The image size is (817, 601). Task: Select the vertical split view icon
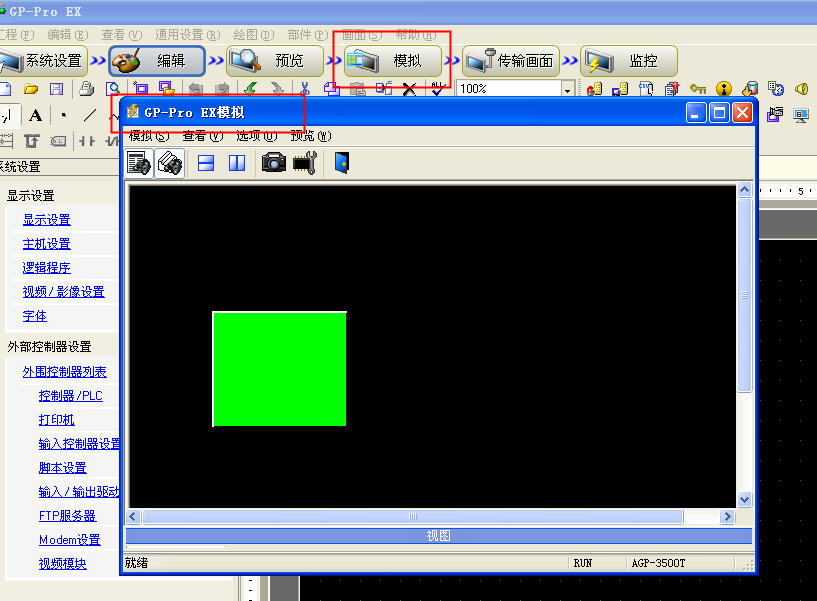coord(237,163)
